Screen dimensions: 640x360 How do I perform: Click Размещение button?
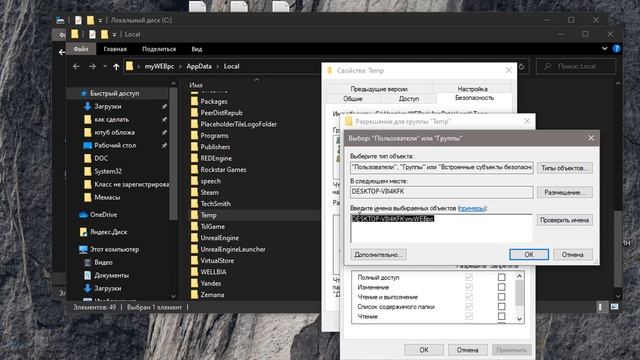[564, 192]
